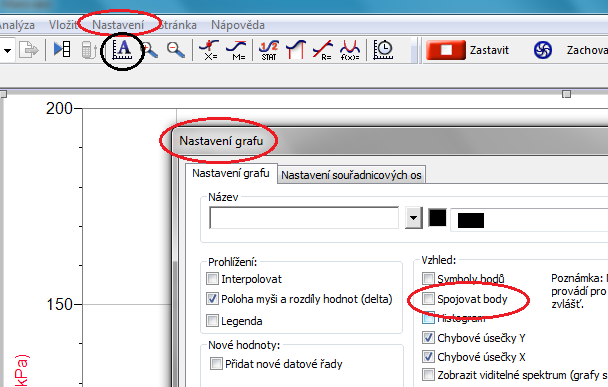Open the data collection clock settings
This screenshot has height=387, width=608.
[383, 50]
